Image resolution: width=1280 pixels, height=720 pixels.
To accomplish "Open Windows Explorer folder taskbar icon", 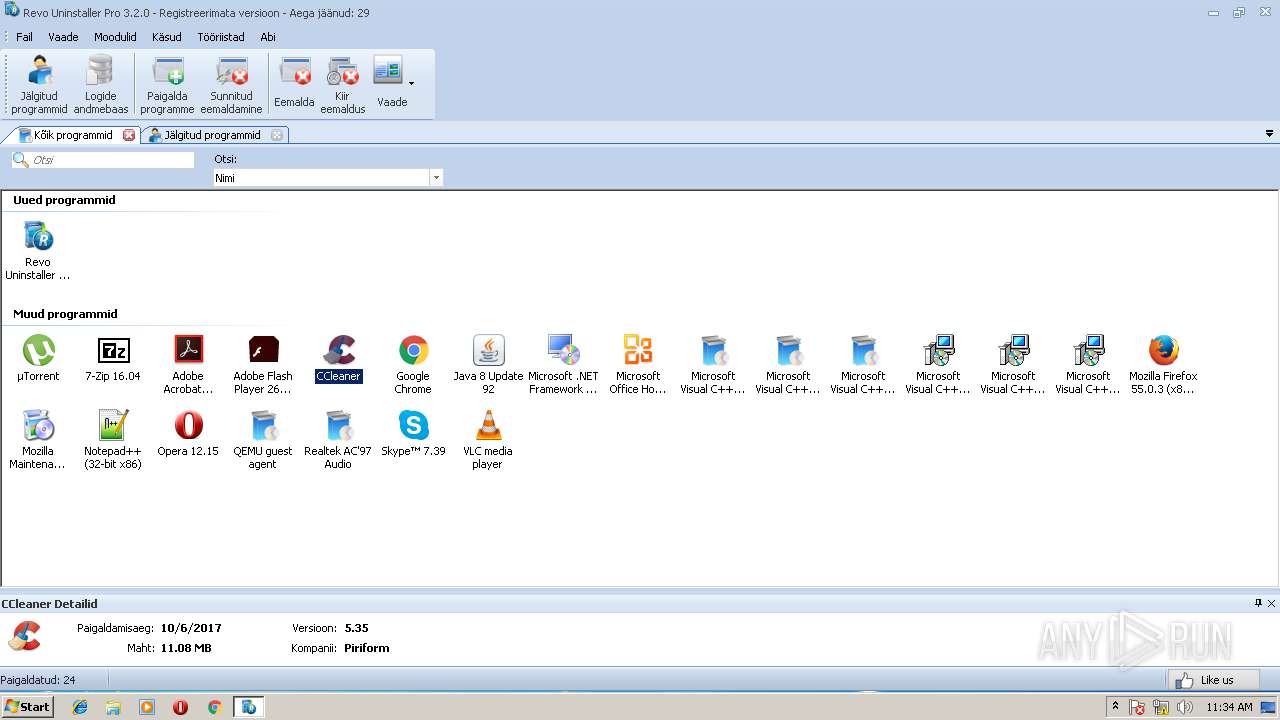I will (113, 707).
